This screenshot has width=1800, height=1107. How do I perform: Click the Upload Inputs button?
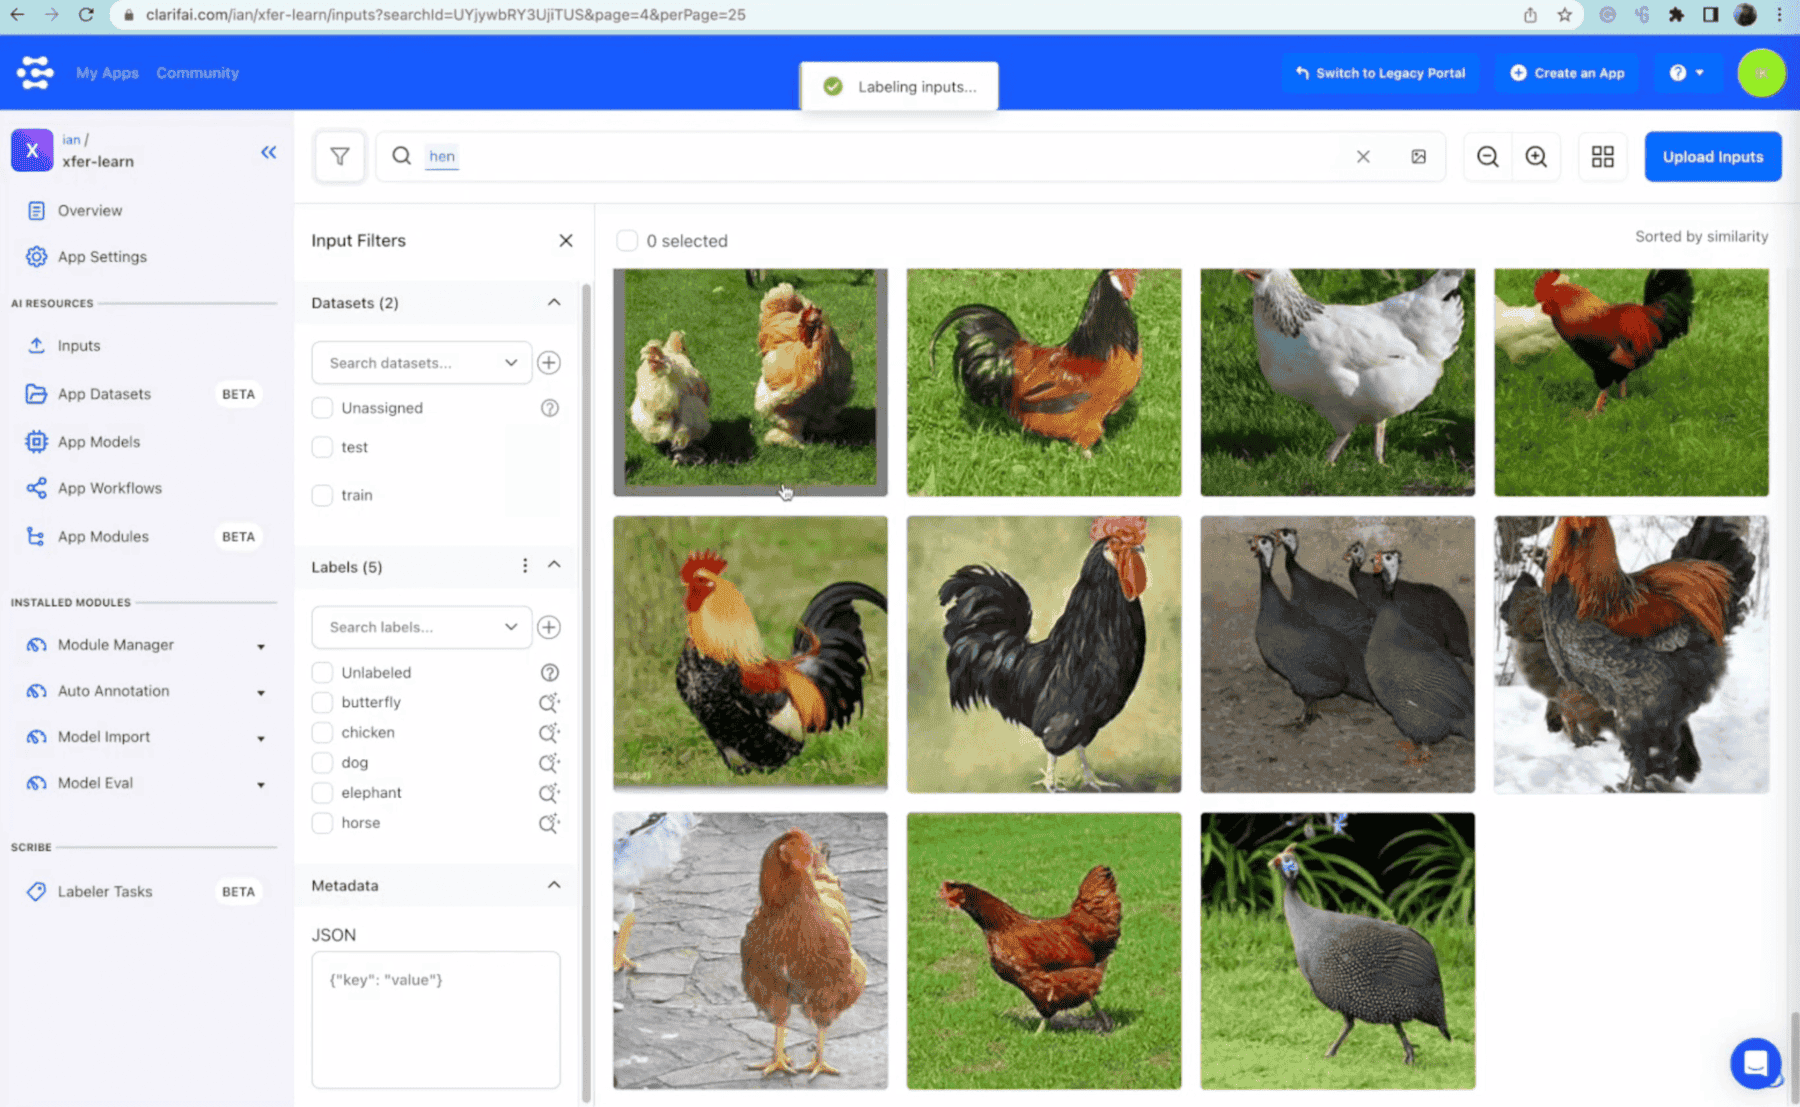pos(1712,157)
